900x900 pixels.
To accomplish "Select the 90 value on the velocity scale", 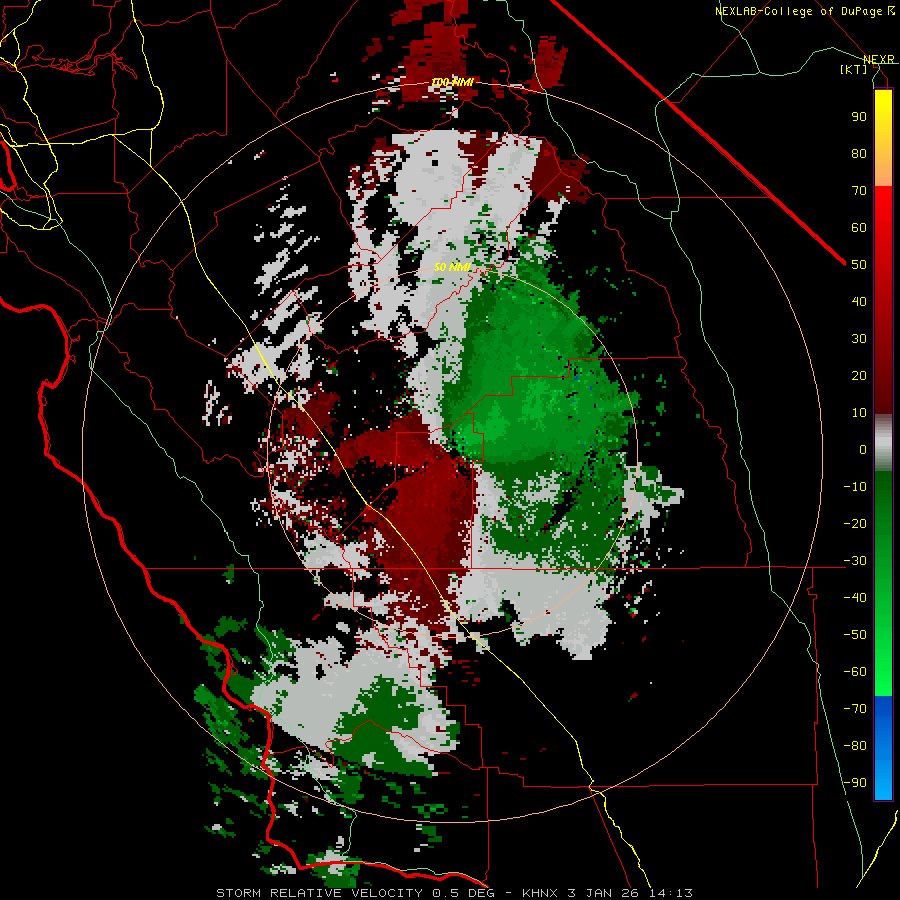I will tap(859, 117).
